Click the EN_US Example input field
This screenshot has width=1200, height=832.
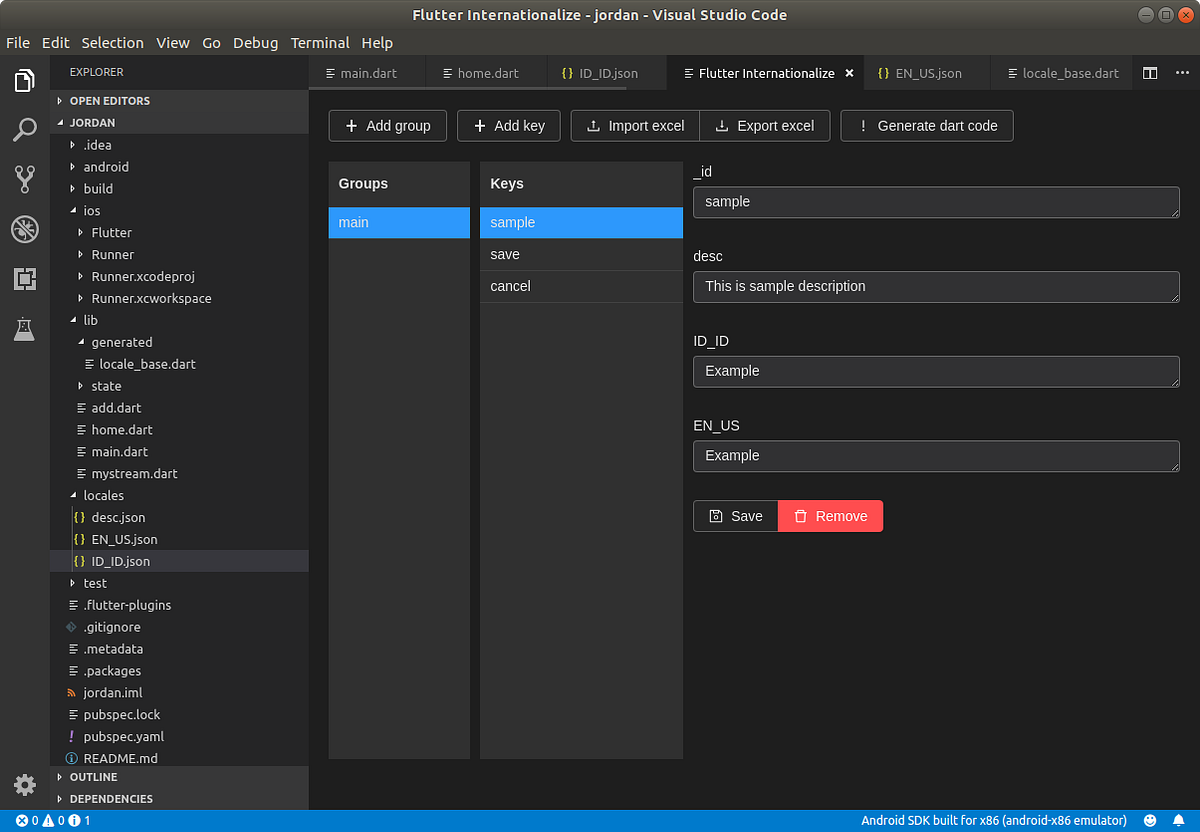(x=936, y=456)
